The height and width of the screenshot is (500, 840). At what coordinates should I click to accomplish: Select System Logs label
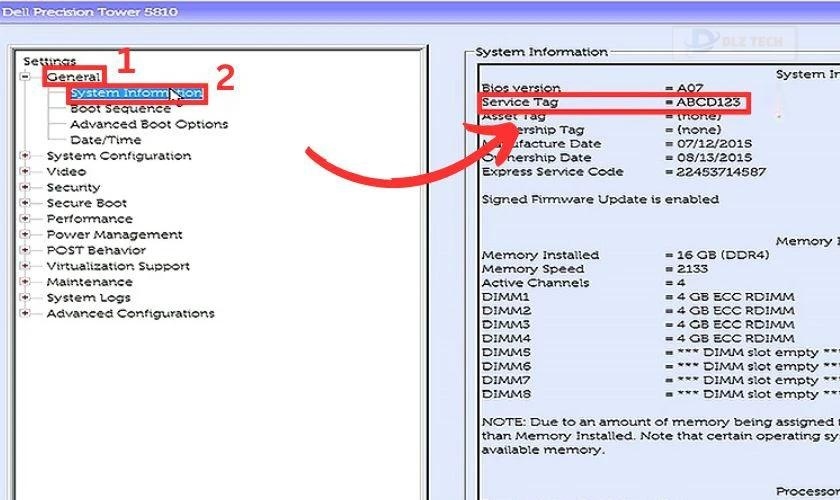[x=88, y=297]
